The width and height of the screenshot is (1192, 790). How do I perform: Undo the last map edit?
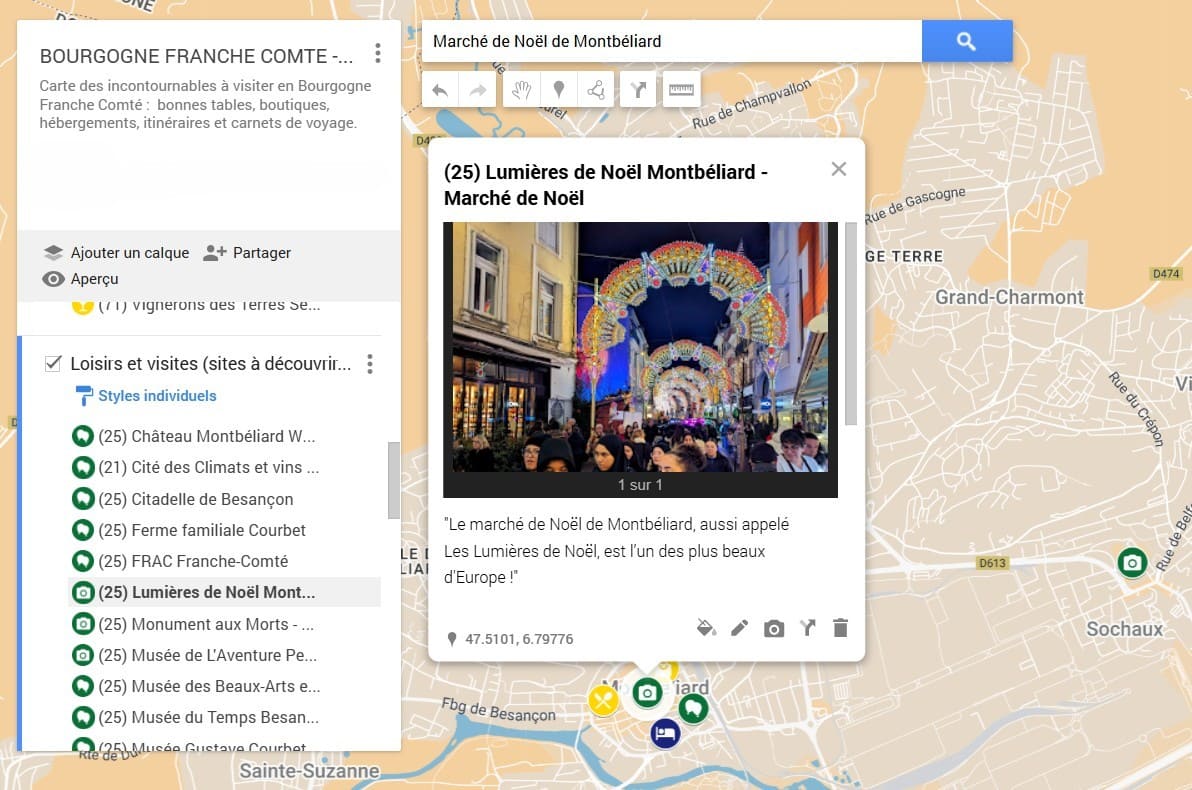coord(440,89)
